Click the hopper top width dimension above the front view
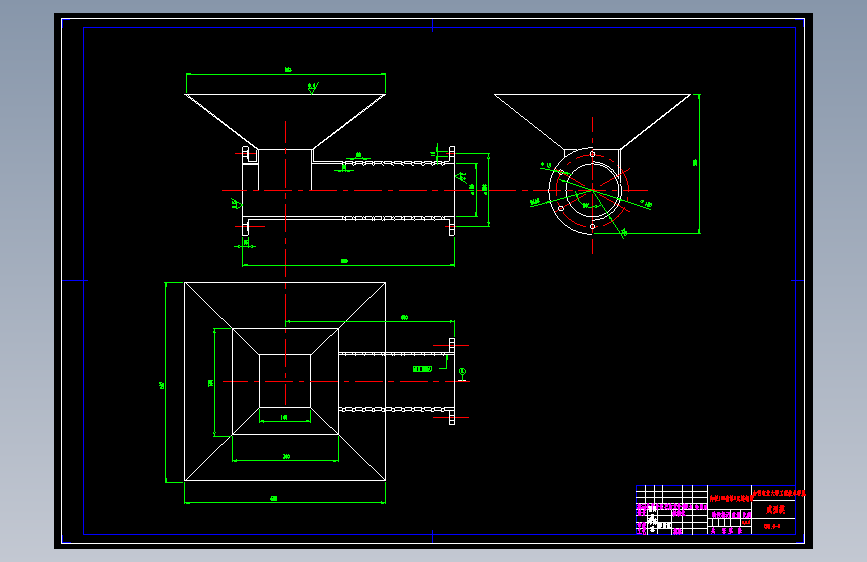Screen dimensions: 867x562 pyautogui.click(x=288, y=70)
